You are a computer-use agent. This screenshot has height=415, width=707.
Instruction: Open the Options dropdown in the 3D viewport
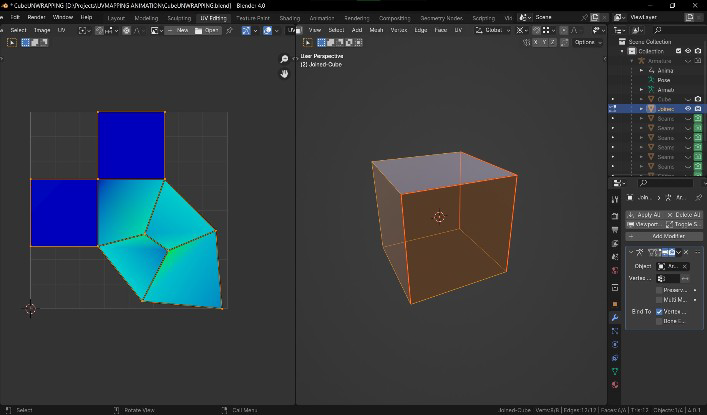587,42
